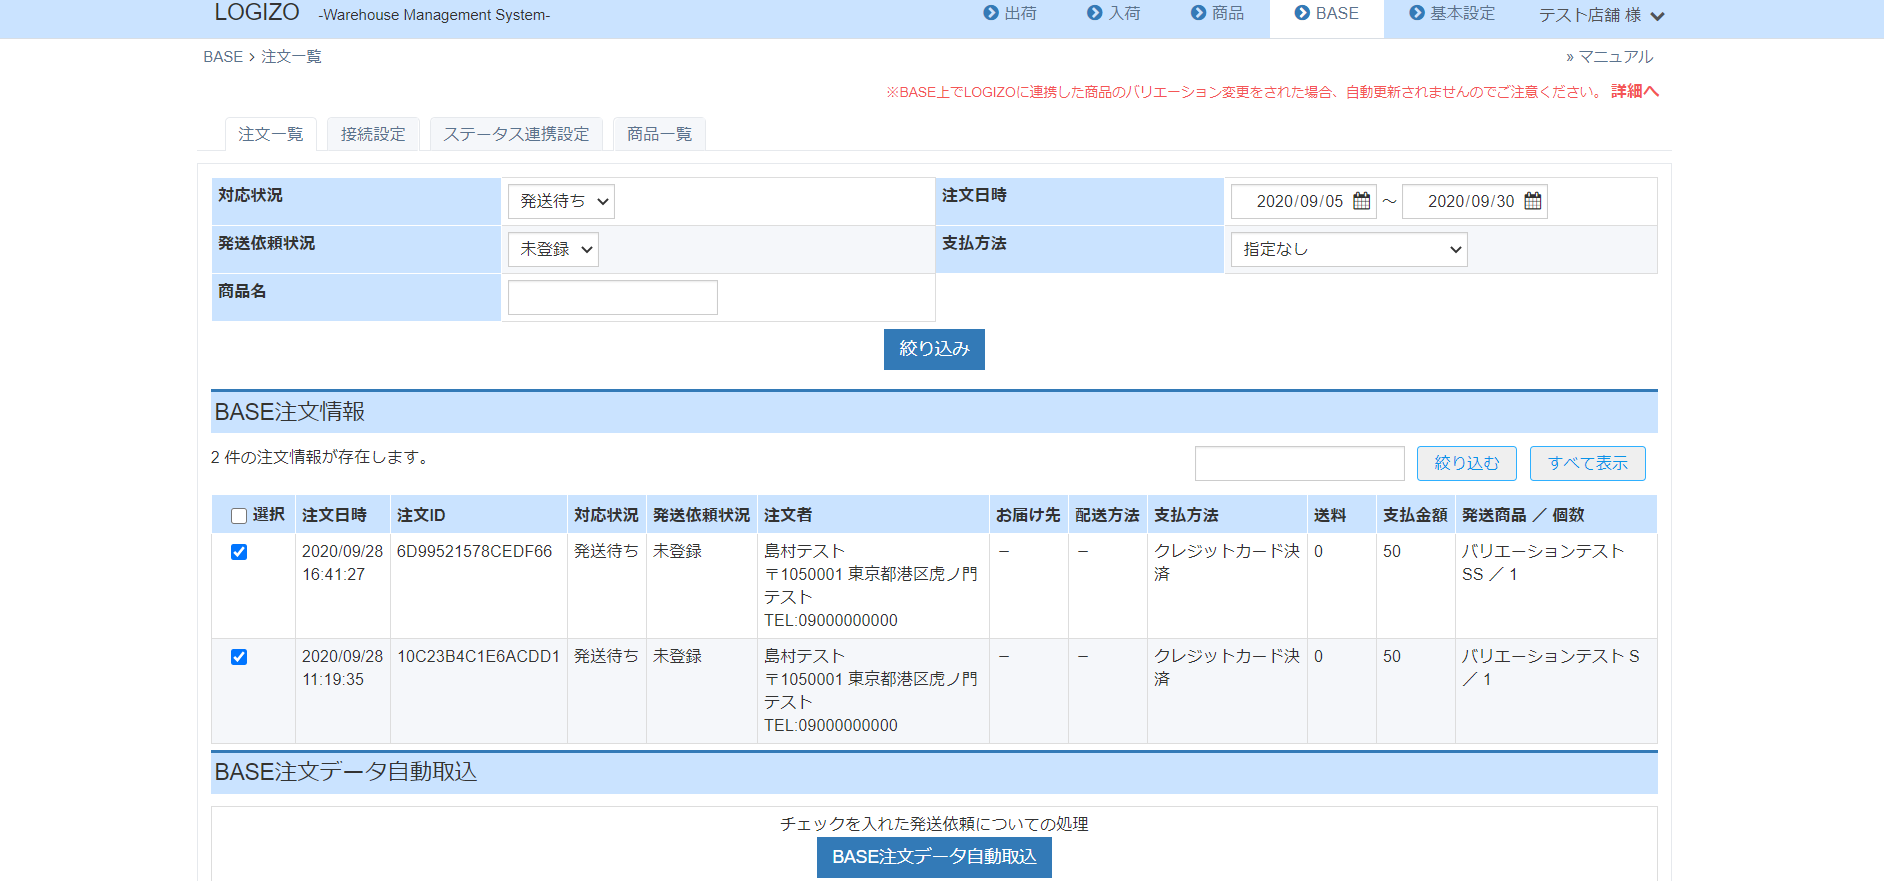Image resolution: width=1884 pixels, height=881 pixels.
Task: Click order ID 10C23B4C1E6ACDD1
Action: pyautogui.click(x=478, y=656)
